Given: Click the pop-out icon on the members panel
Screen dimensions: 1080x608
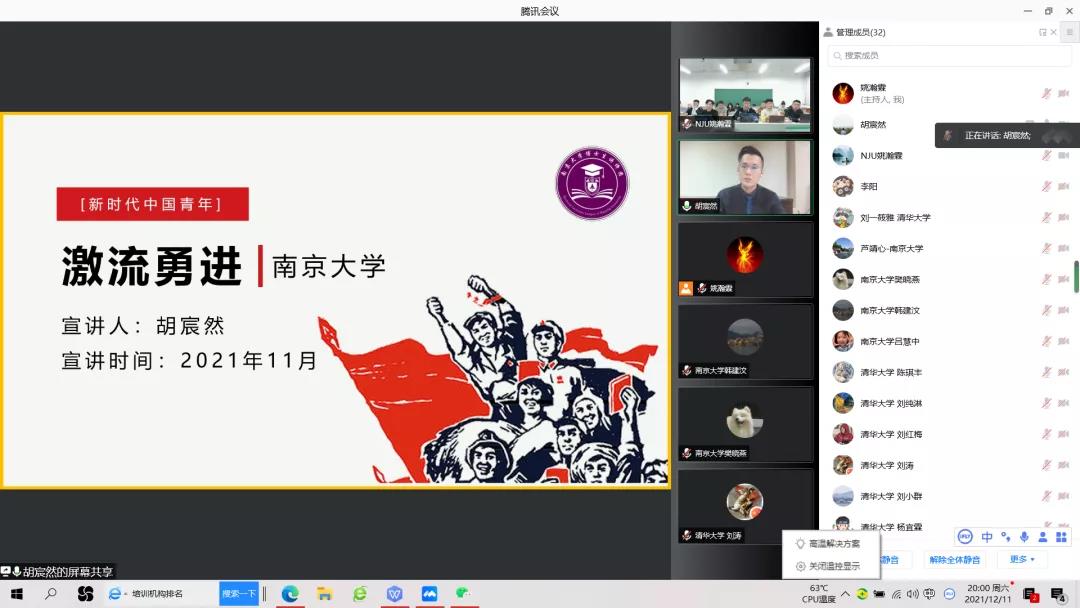Looking at the screenshot, I should (x=1043, y=31).
